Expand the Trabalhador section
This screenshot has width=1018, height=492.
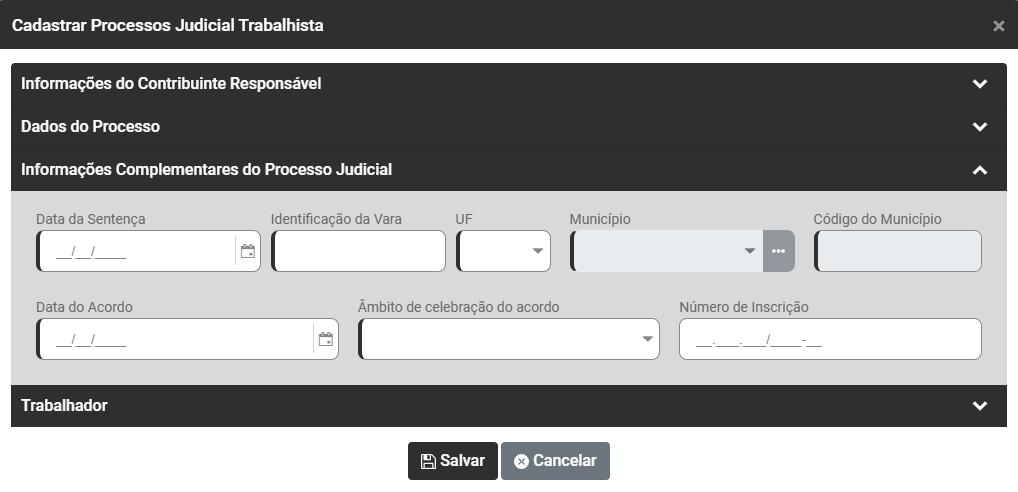click(979, 406)
